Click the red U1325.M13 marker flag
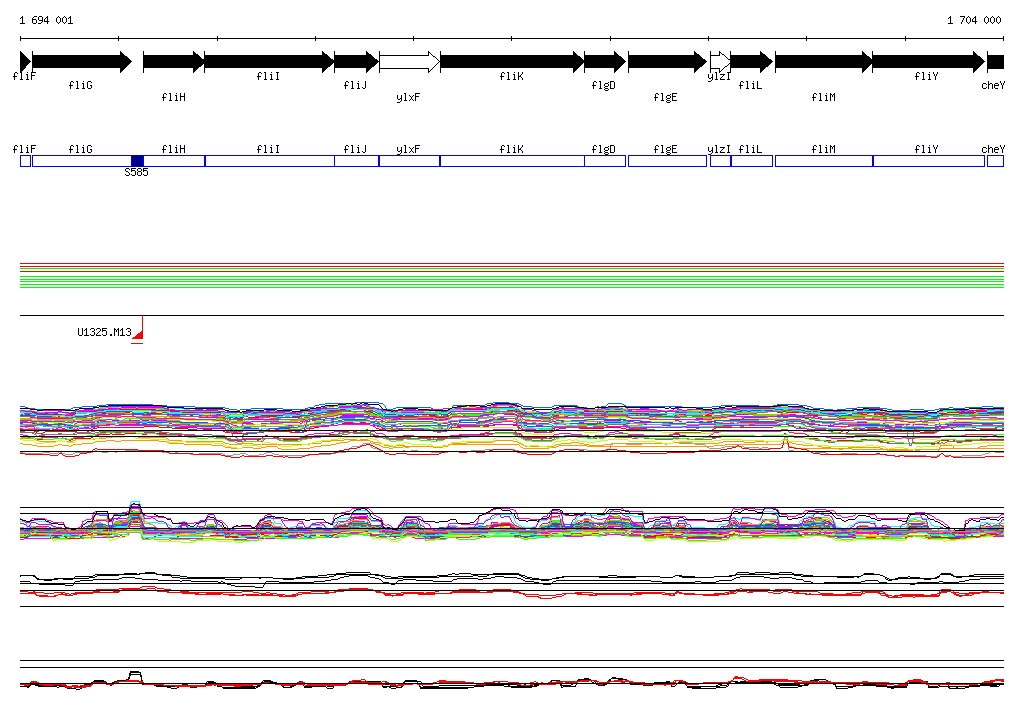 click(139, 328)
